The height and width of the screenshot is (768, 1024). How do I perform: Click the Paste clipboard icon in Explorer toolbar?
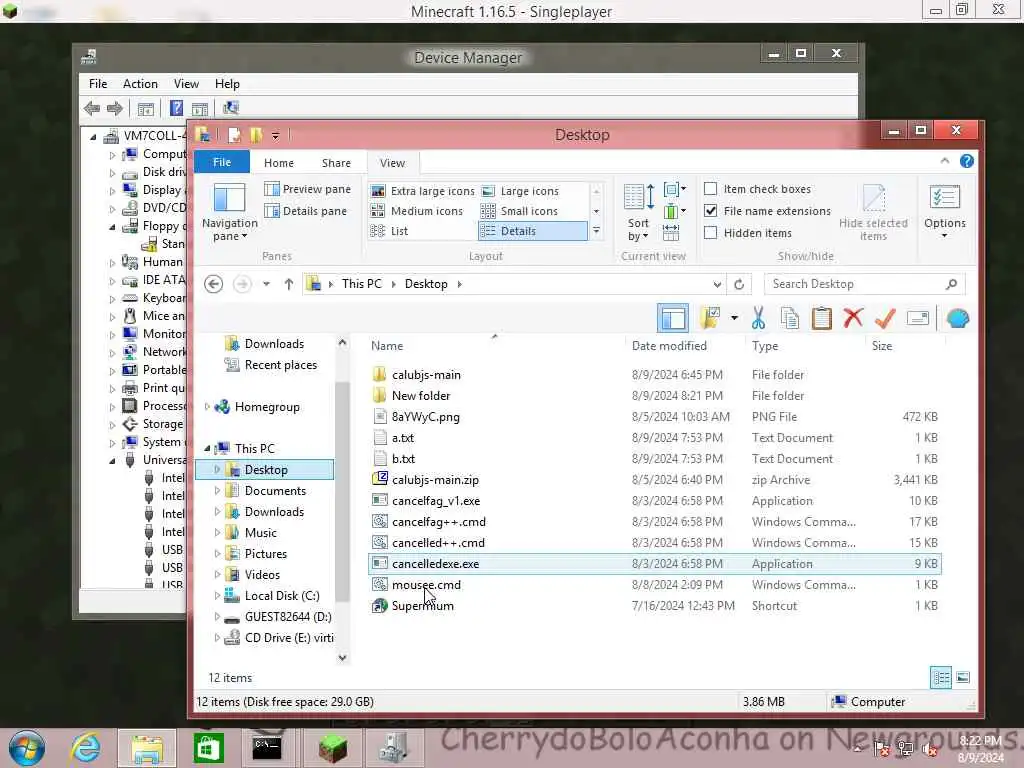822,319
